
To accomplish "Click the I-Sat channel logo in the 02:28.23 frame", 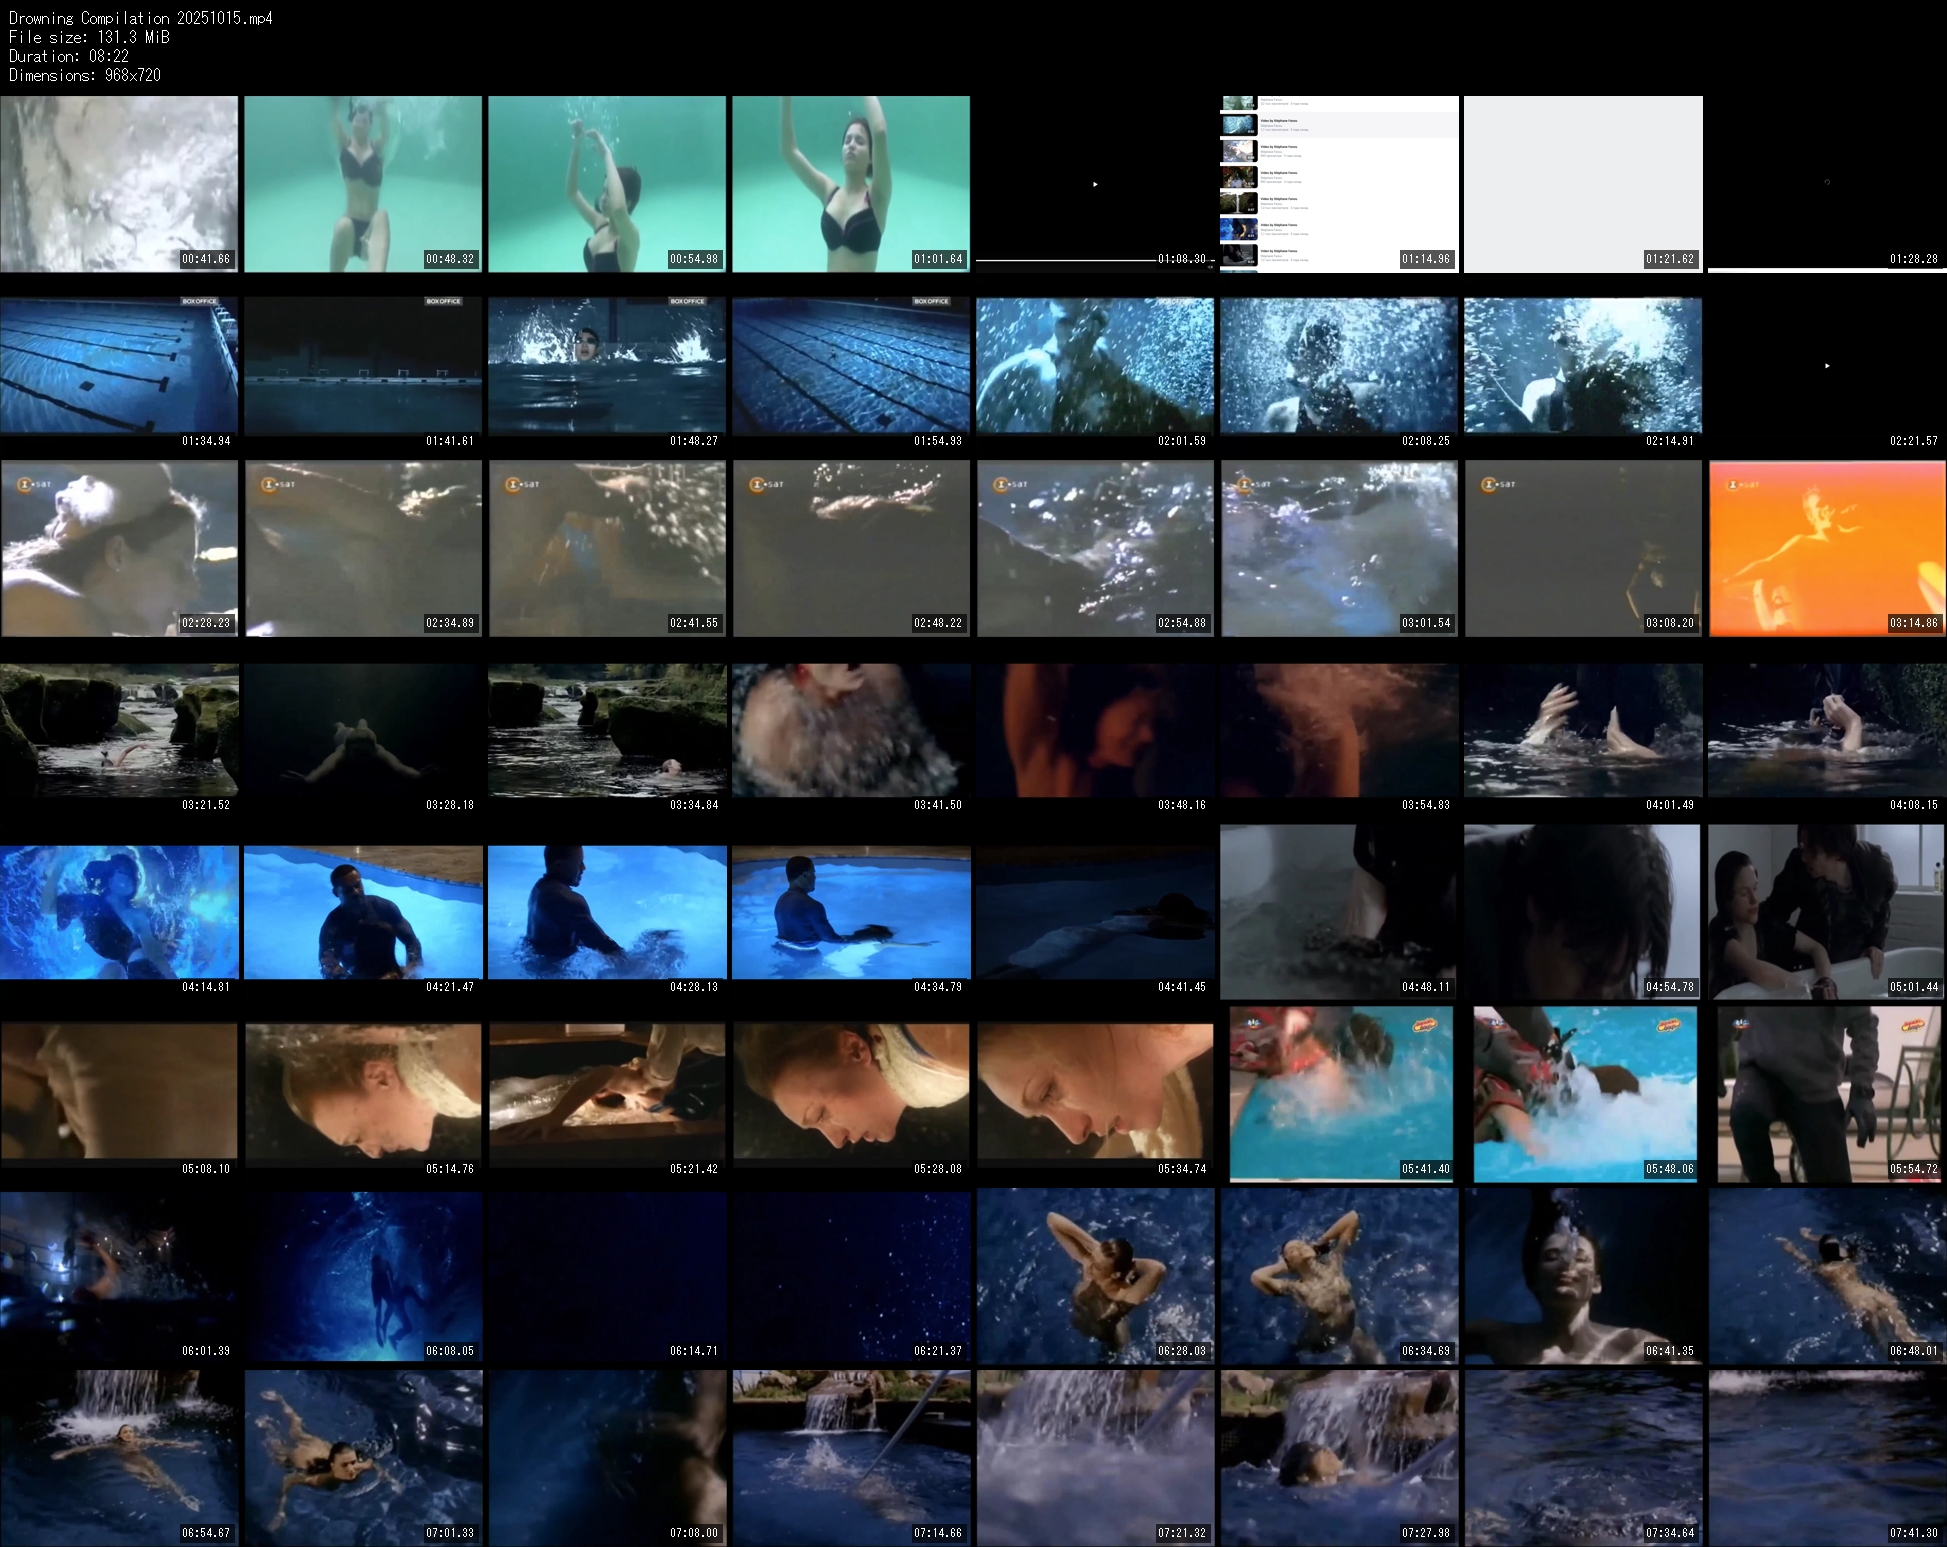I will (x=34, y=484).
